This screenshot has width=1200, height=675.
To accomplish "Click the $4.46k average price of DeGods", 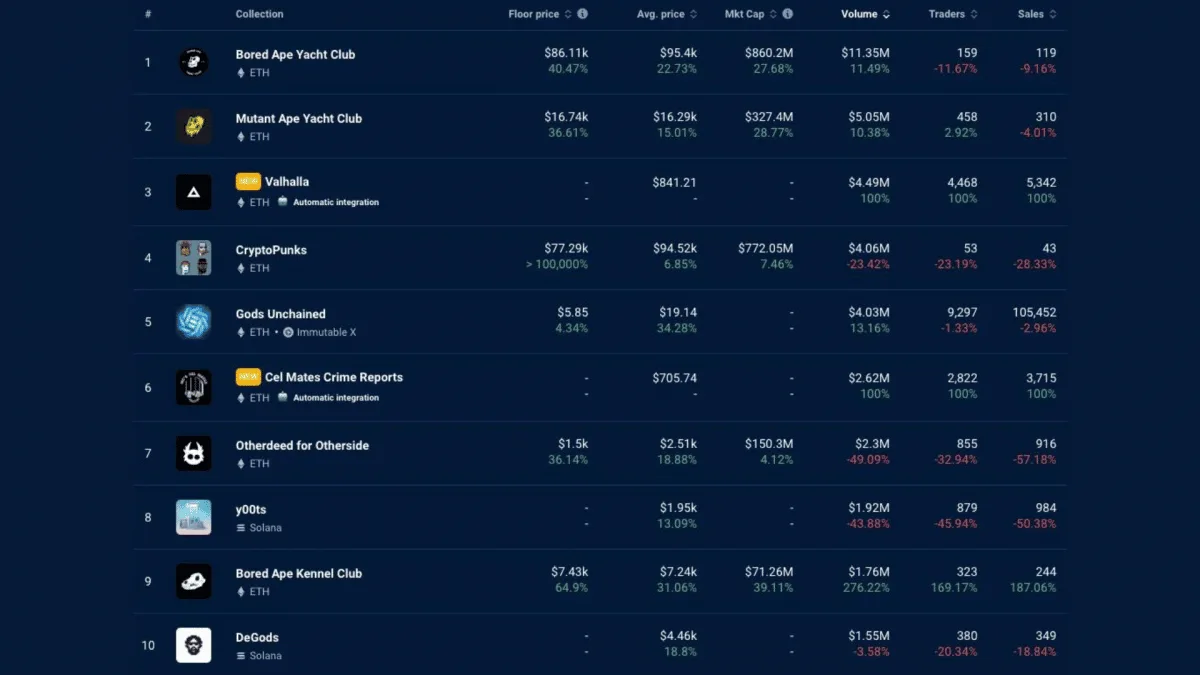I will [x=676, y=636].
